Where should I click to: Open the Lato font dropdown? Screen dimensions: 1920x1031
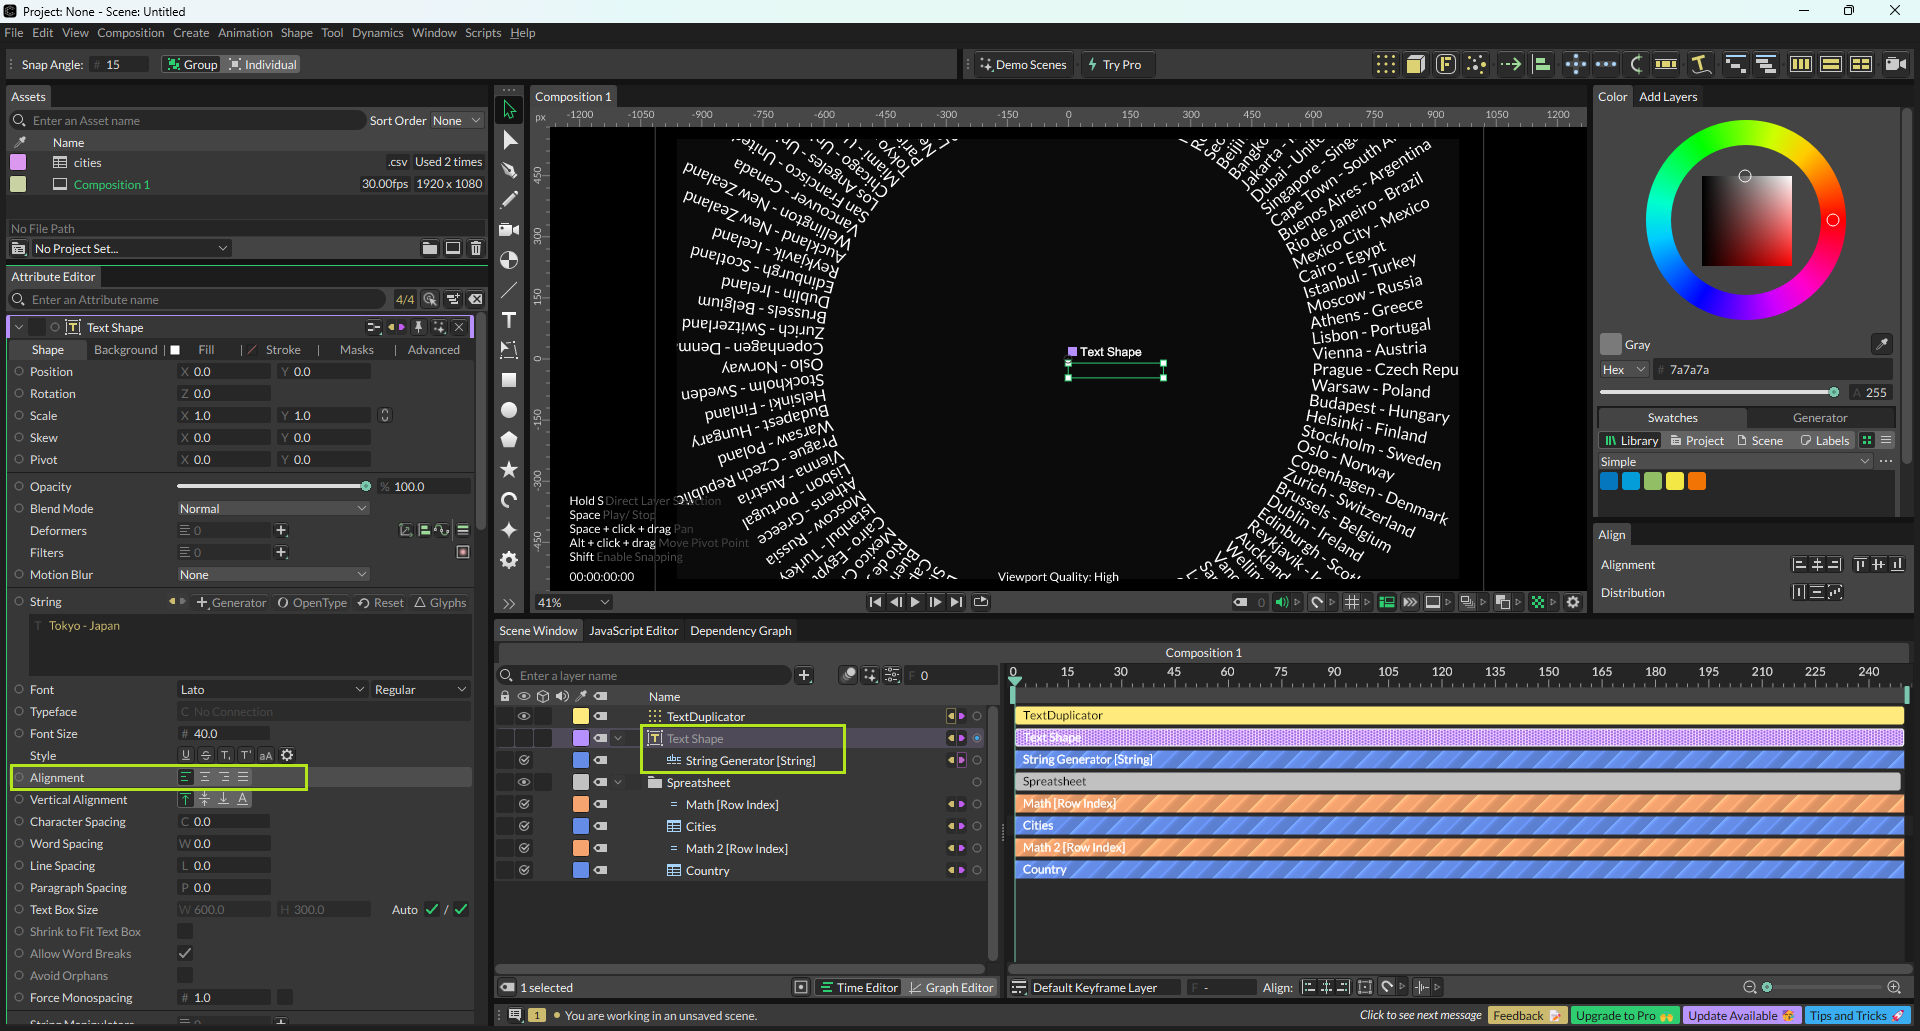[x=272, y=690]
